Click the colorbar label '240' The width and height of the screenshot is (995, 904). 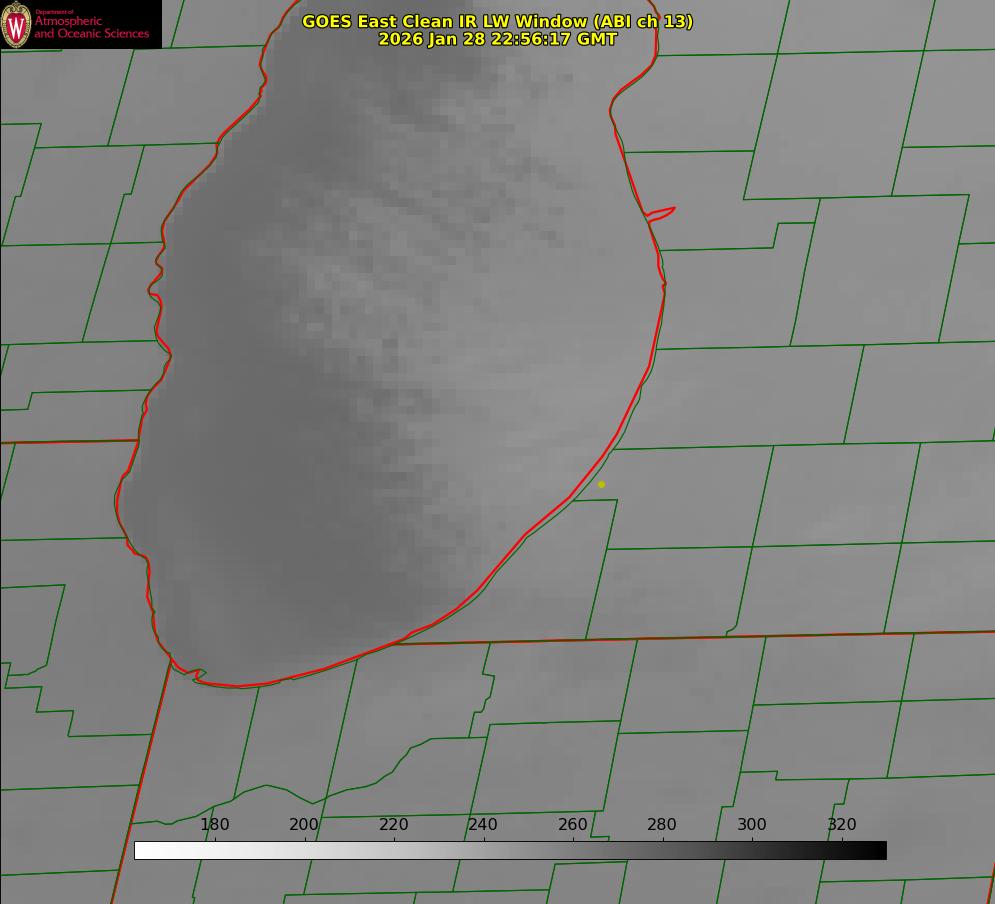(483, 824)
